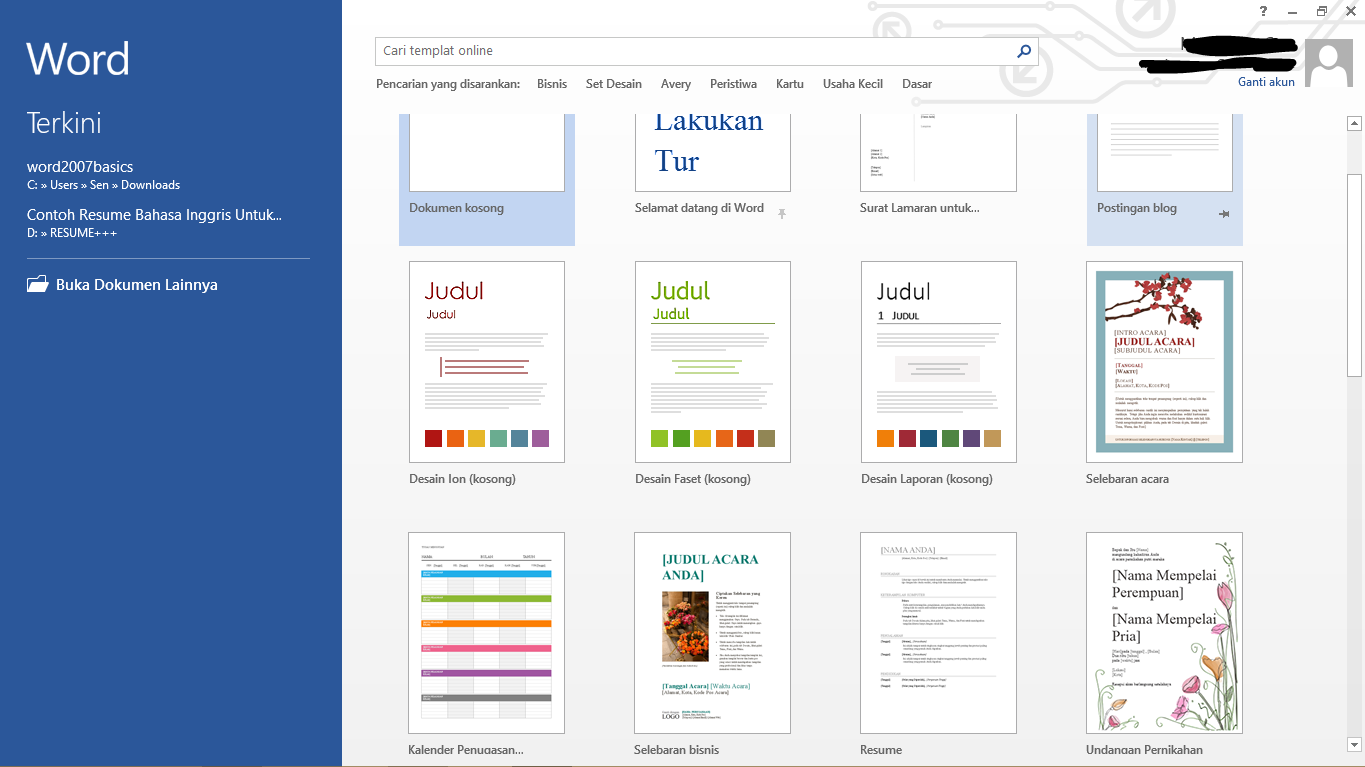
Task: Select the Surat Lamaran template thumbnail
Action: pyautogui.click(x=939, y=152)
